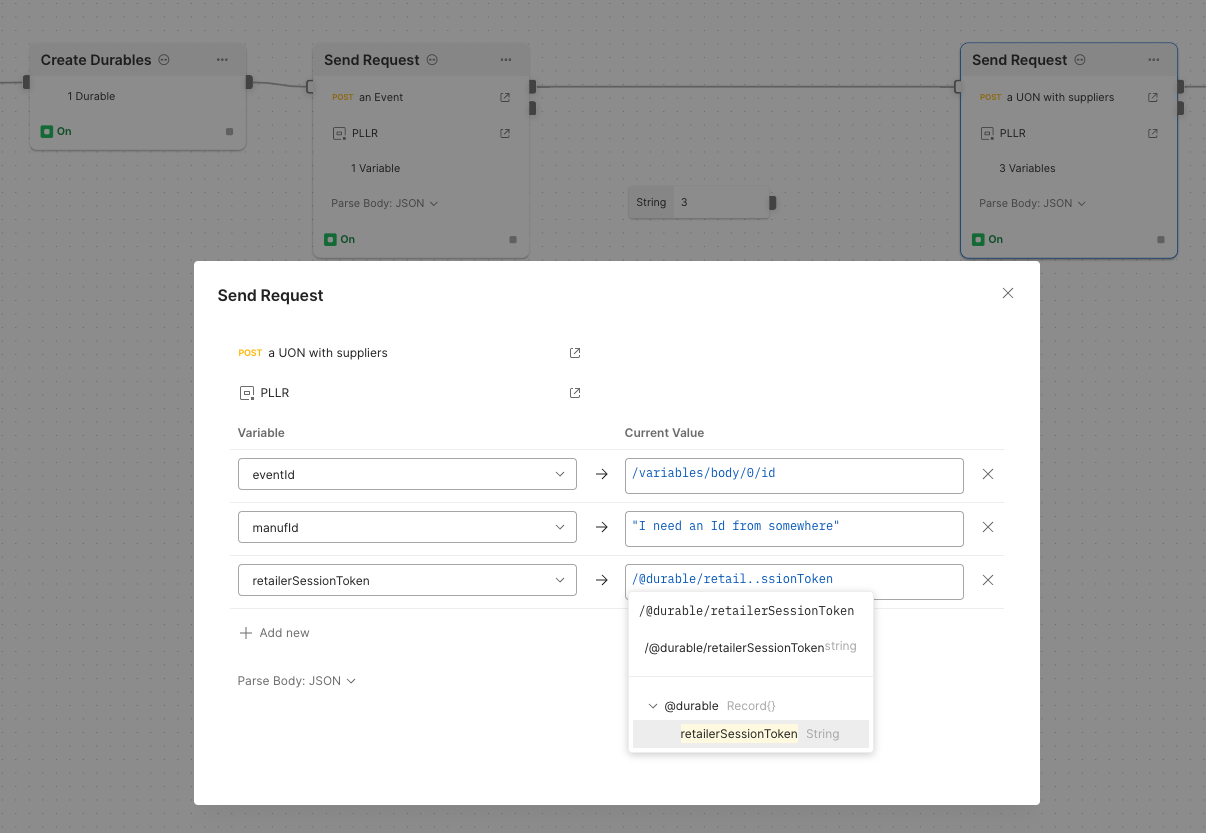Open the "a UON with suppliers" endpoint link
This screenshot has width=1206, height=833.
click(575, 352)
